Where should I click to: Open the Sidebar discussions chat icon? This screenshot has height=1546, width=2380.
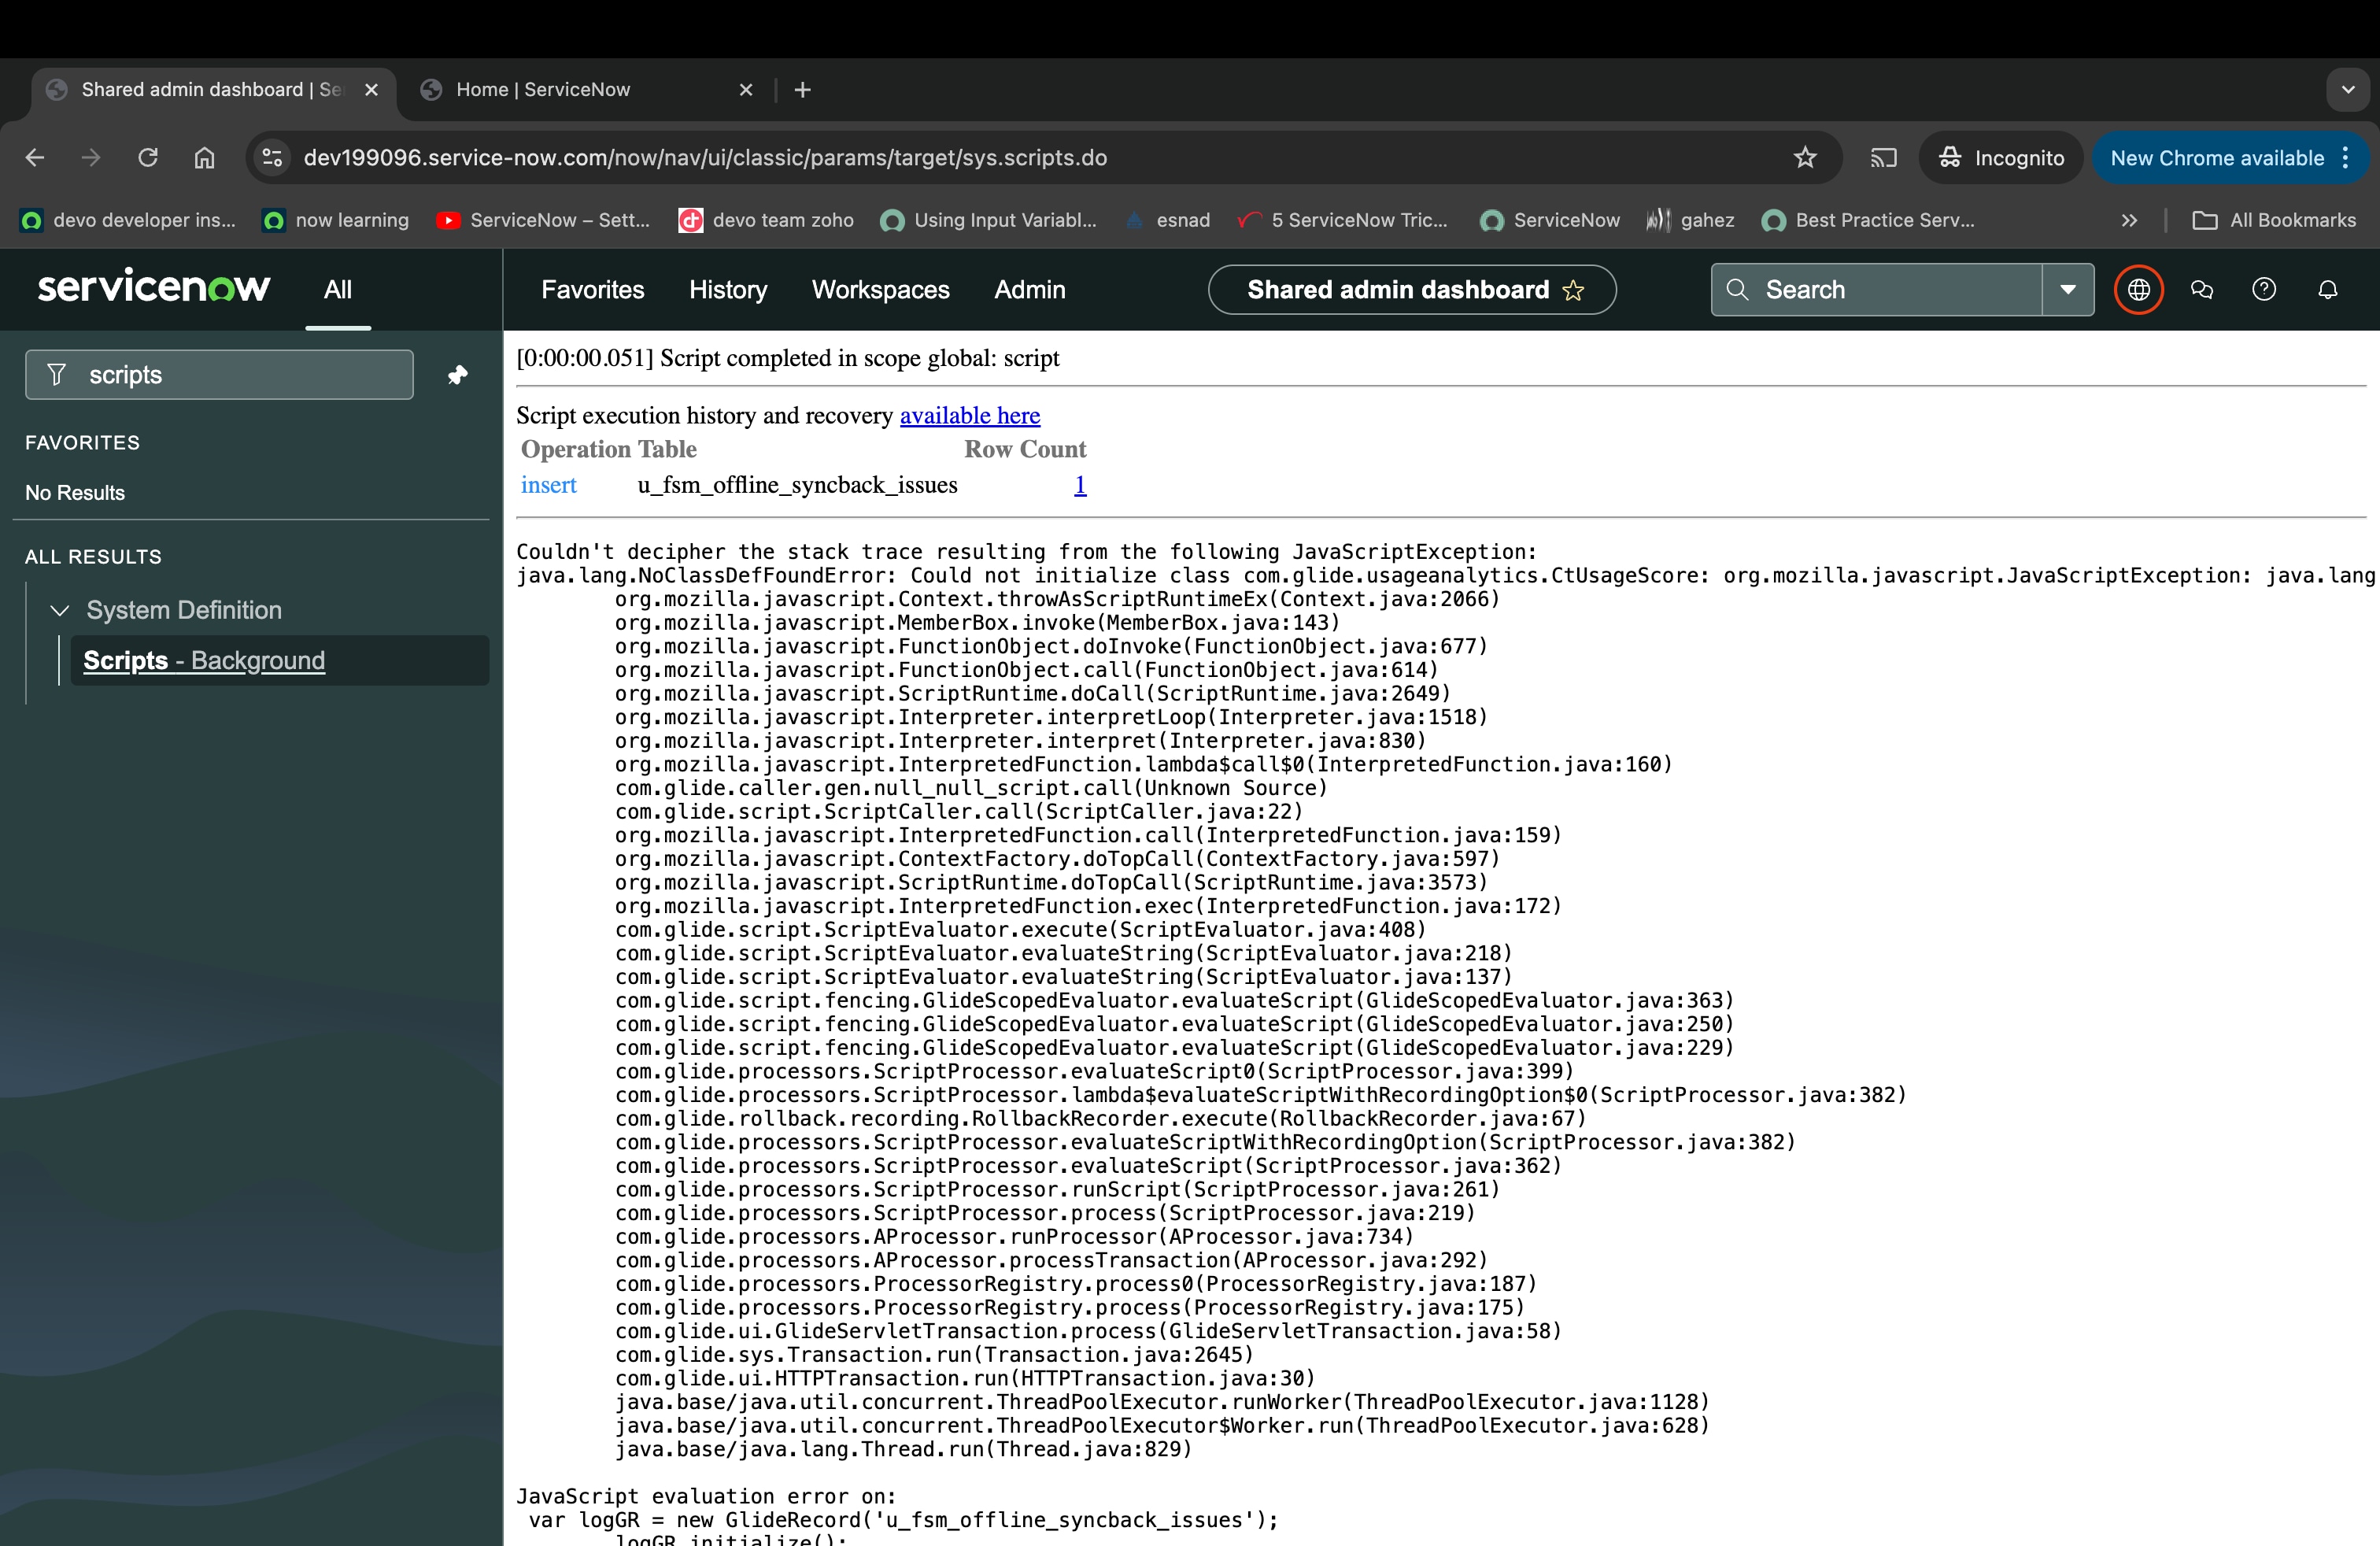point(2201,290)
